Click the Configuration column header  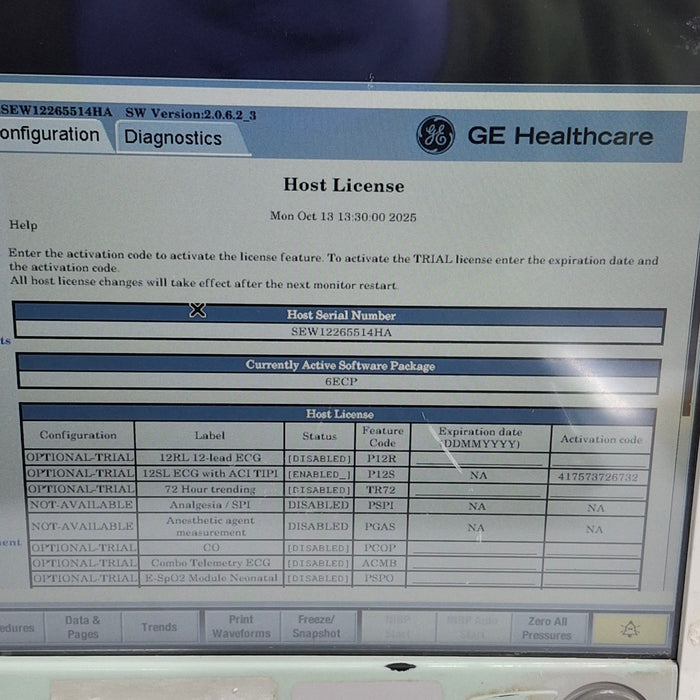coord(78,435)
